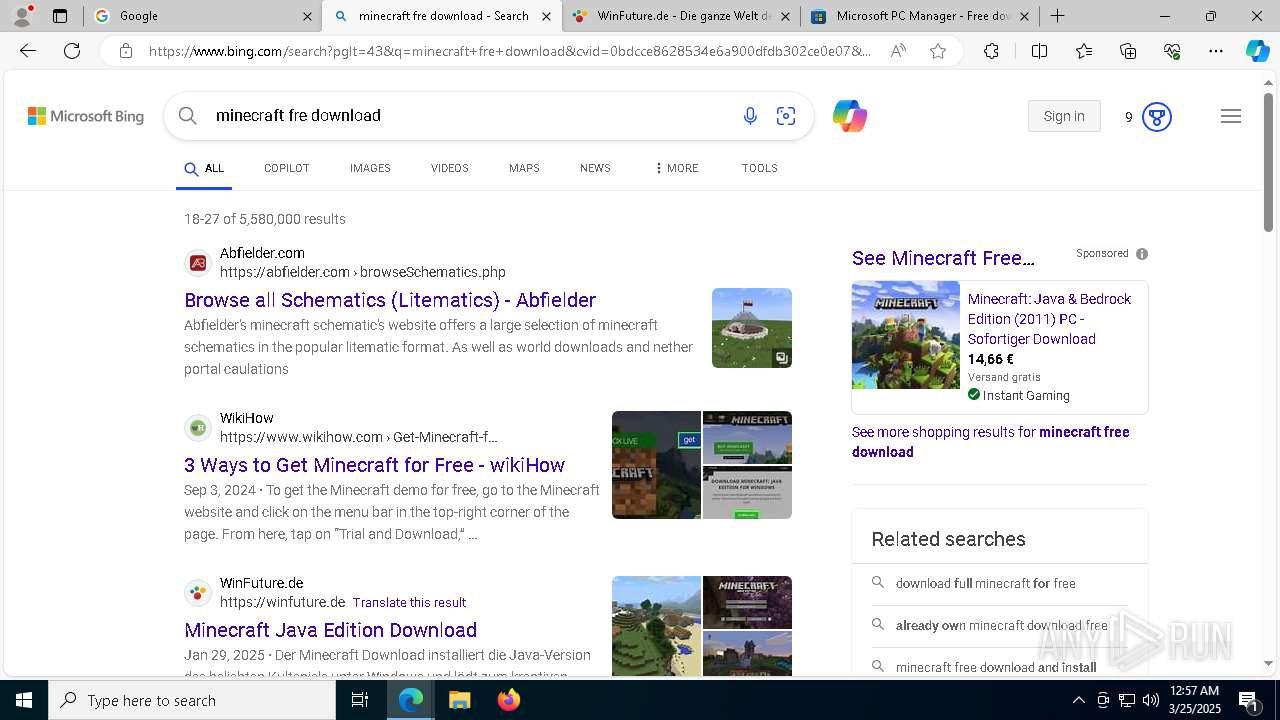
Task: Click the Edge profile avatar
Action: point(22,16)
